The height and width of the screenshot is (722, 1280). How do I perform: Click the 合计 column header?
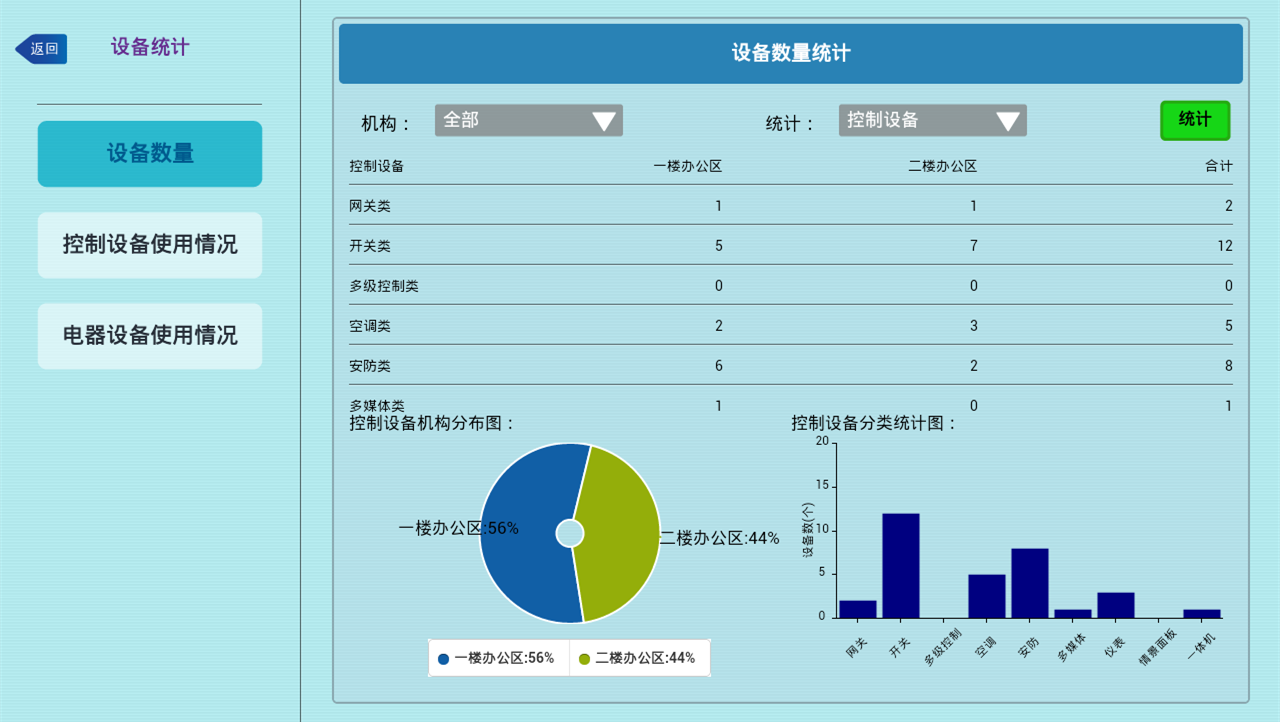[1219, 166]
